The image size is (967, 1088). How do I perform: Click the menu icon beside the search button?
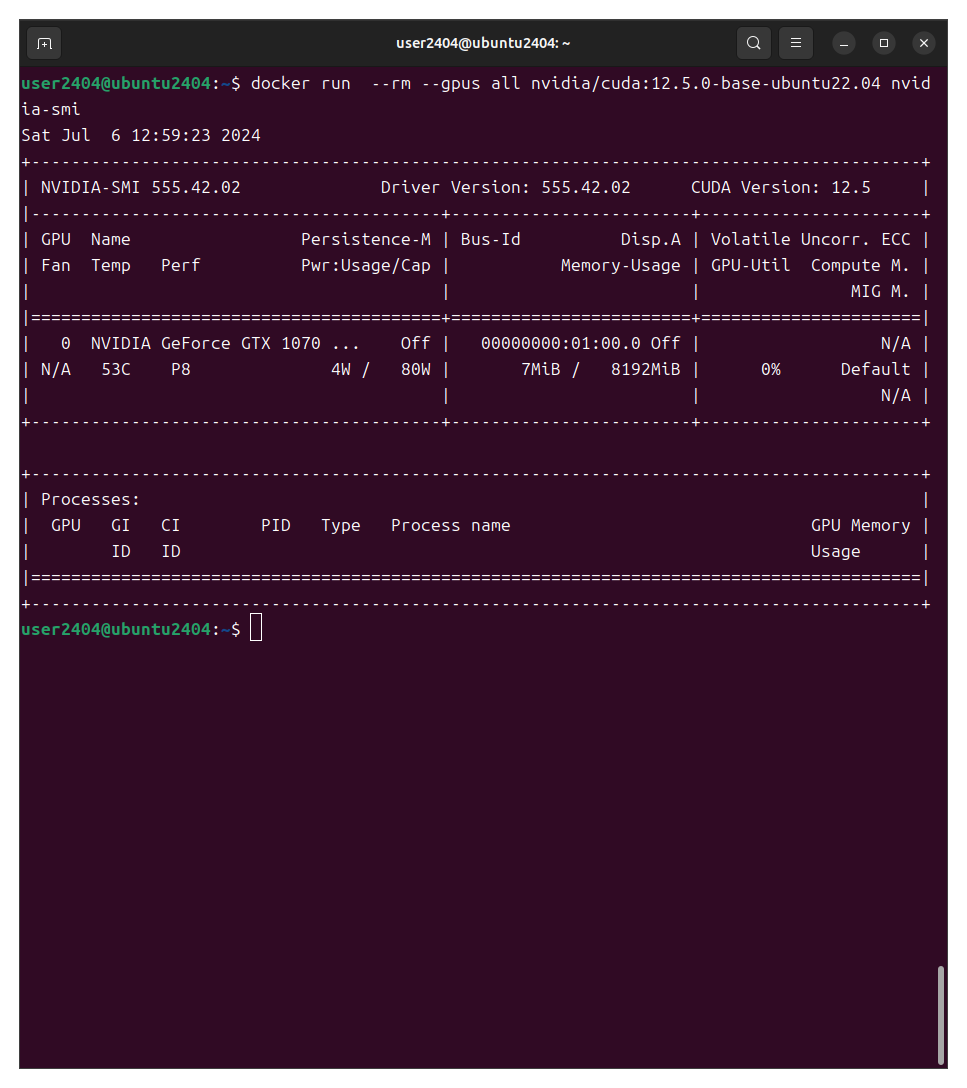pyautogui.click(x=795, y=43)
